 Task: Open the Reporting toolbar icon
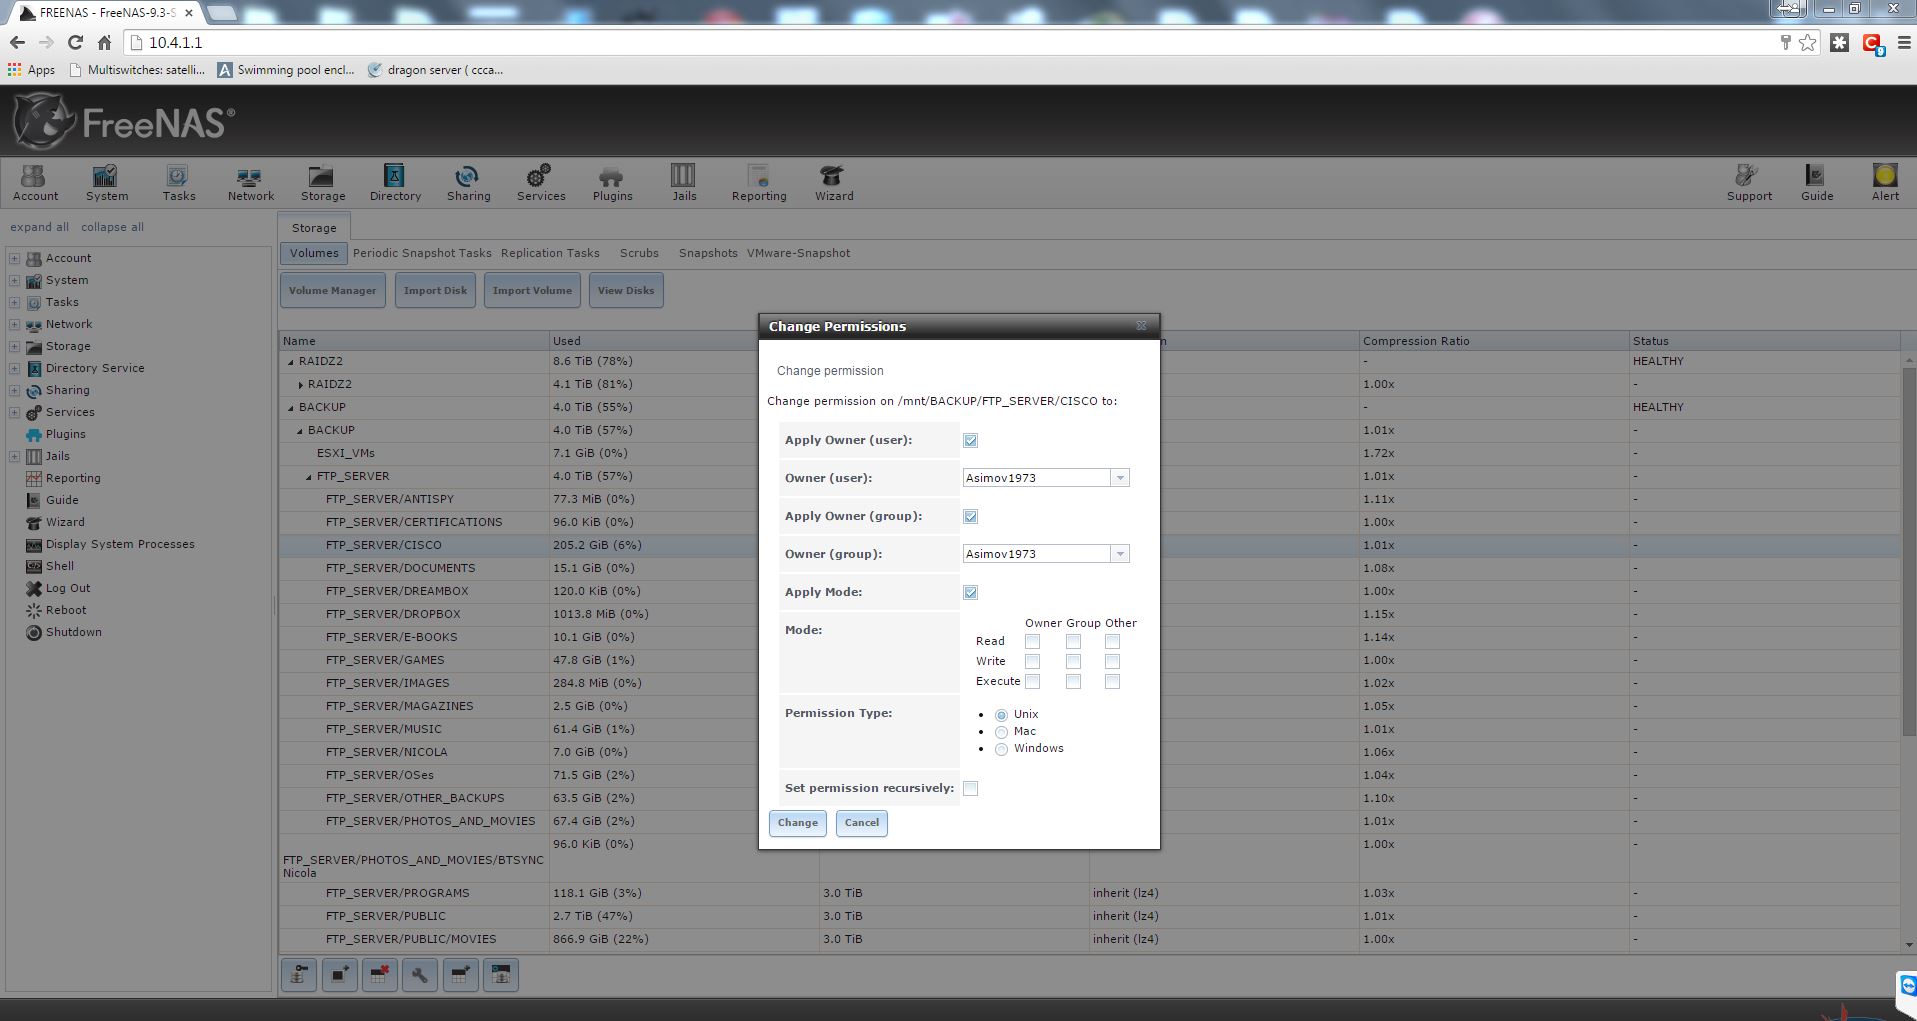(x=758, y=183)
